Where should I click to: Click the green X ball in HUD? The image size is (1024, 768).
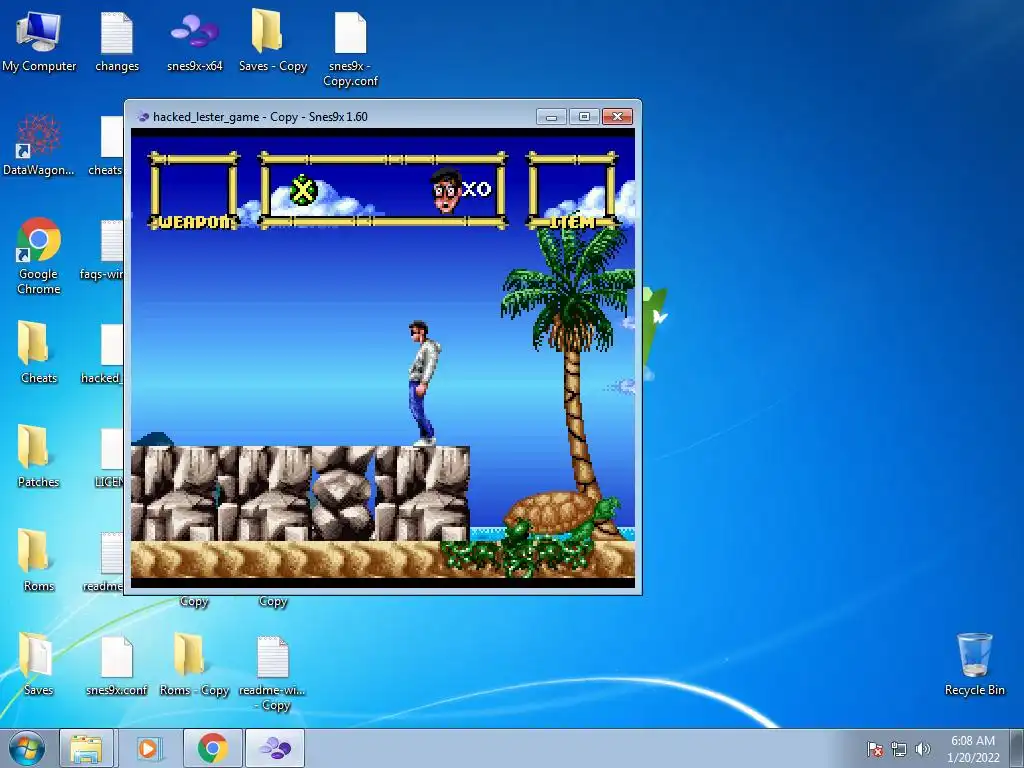pyautogui.click(x=304, y=190)
